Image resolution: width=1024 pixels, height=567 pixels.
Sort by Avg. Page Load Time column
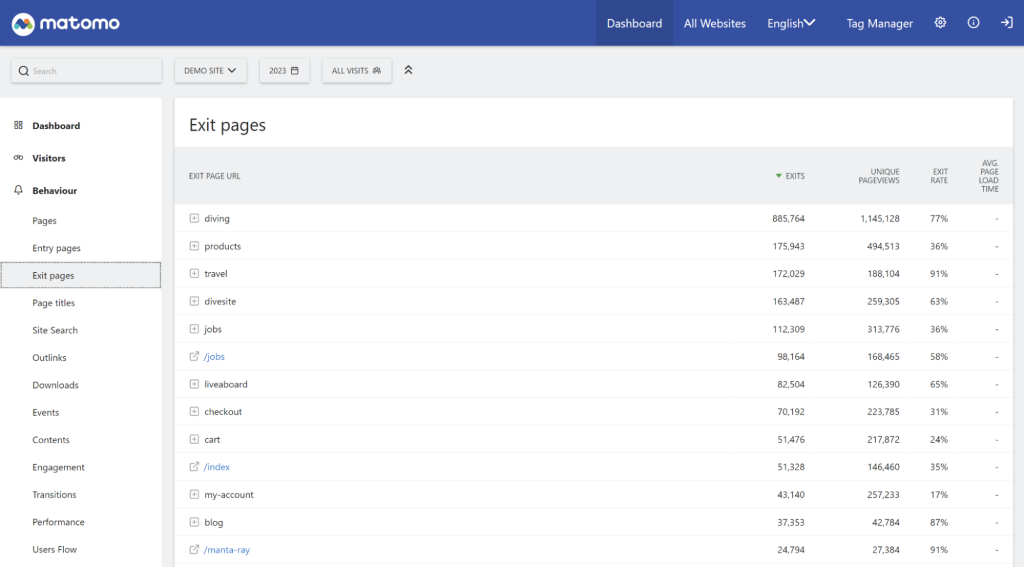pyautogui.click(x=989, y=176)
